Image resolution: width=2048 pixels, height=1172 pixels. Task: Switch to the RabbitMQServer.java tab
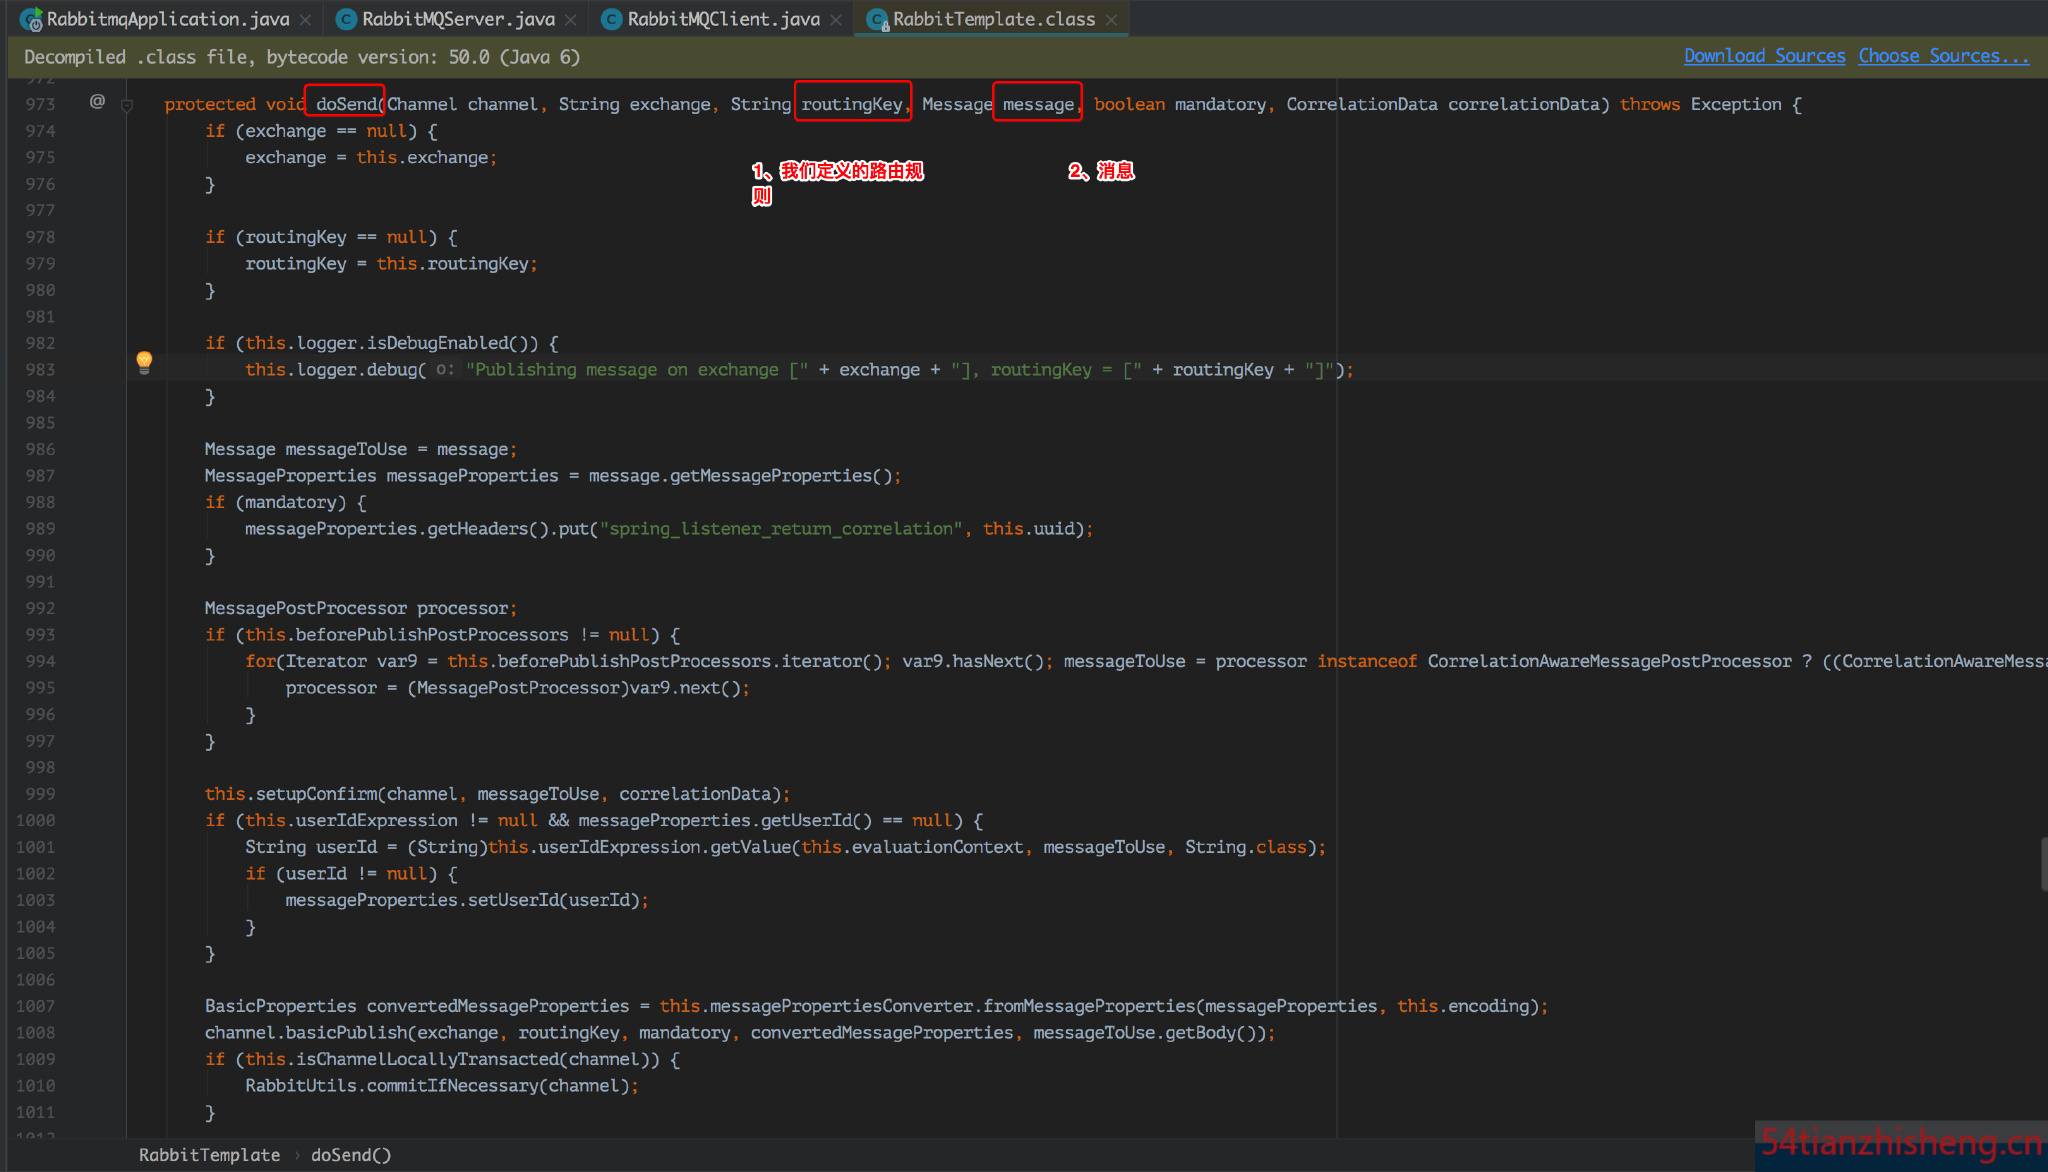[458, 19]
